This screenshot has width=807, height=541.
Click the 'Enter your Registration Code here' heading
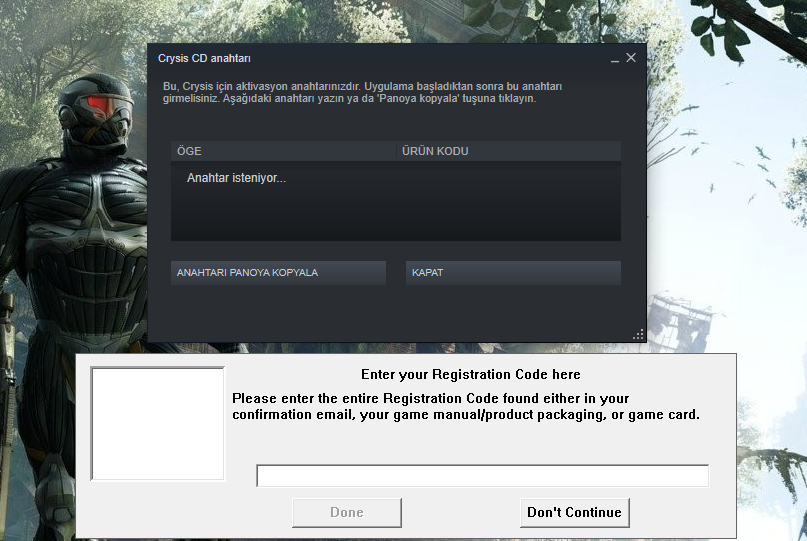click(470, 374)
